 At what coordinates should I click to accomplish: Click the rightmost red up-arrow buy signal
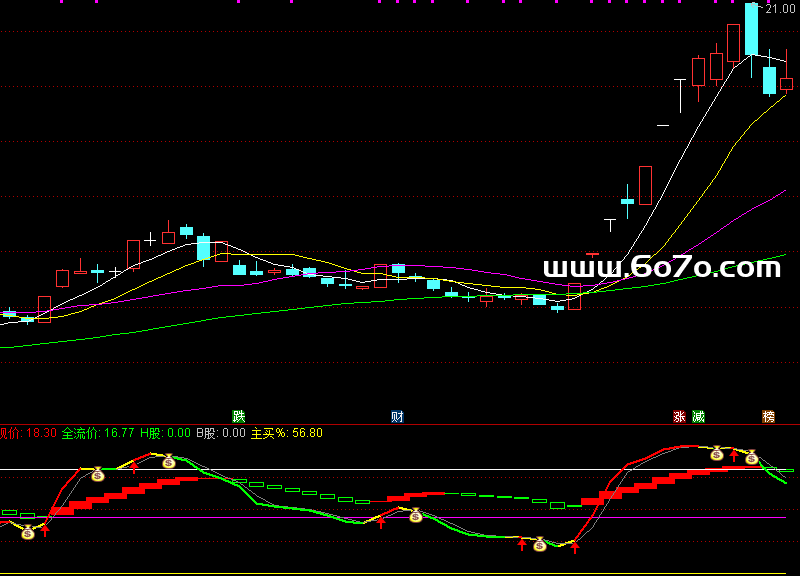coord(734,455)
